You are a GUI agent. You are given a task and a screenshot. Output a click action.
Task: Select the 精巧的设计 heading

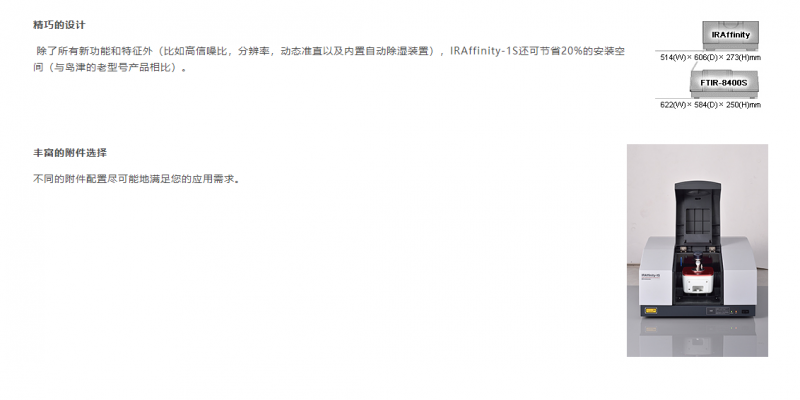(59, 25)
